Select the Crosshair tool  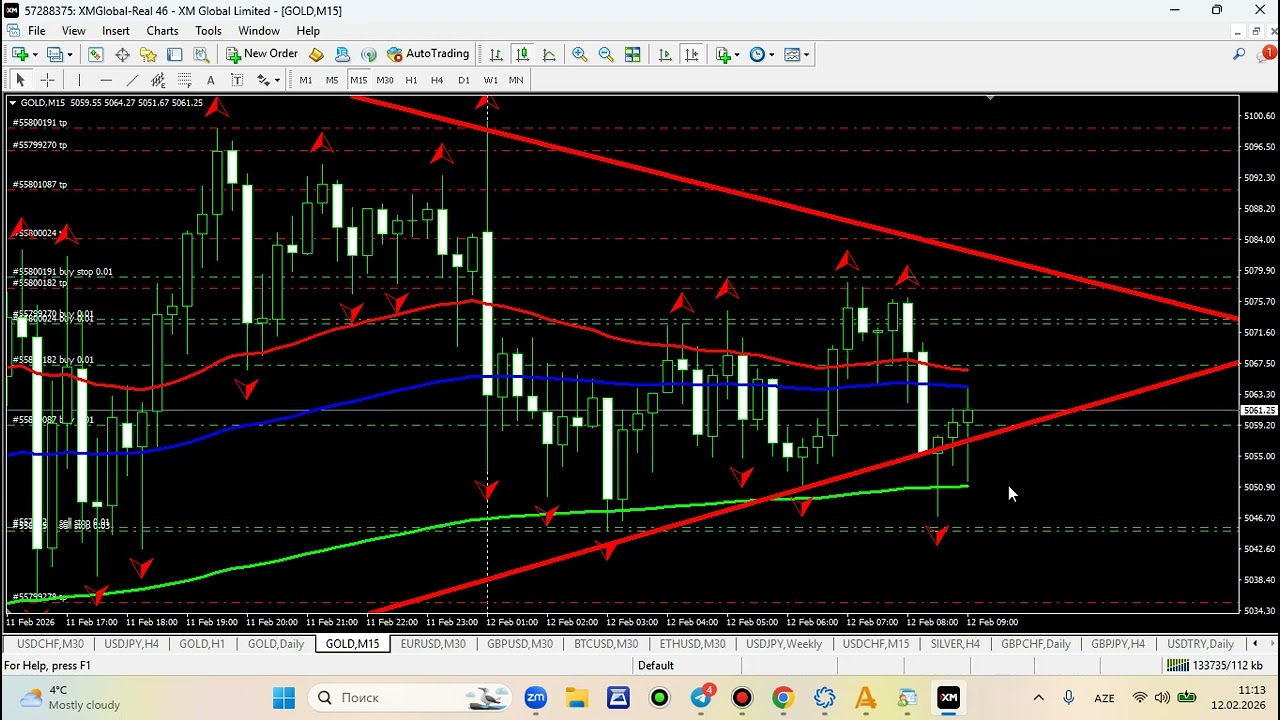47,80
